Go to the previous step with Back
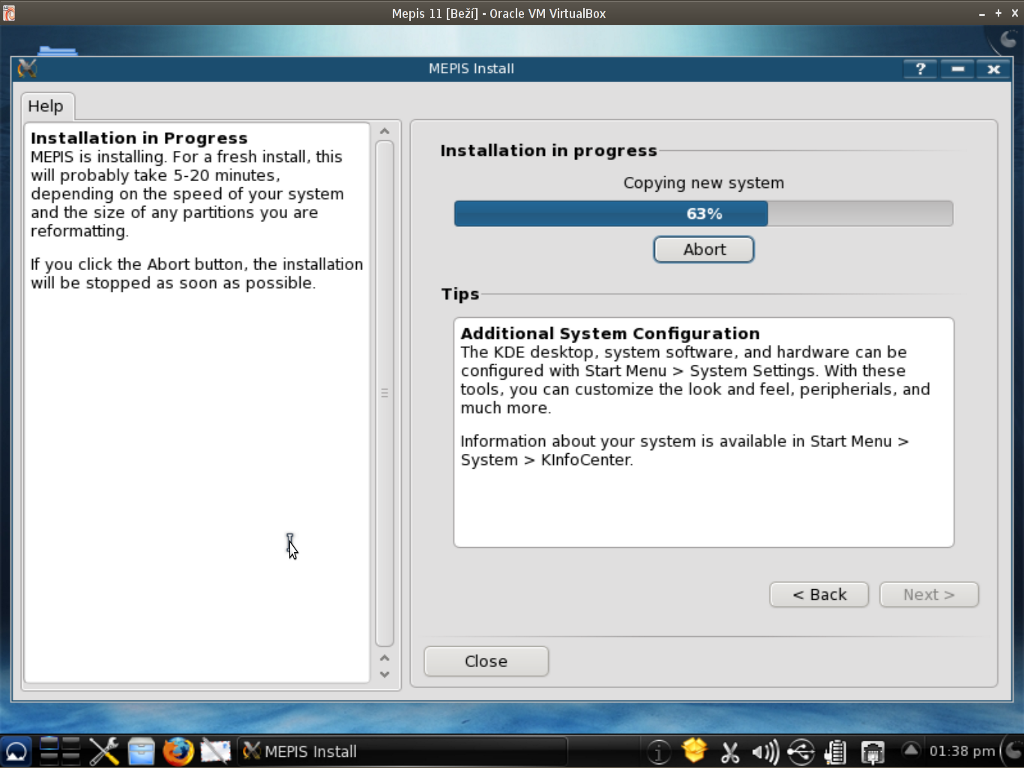1024x768 pixels. pos(819,595)
